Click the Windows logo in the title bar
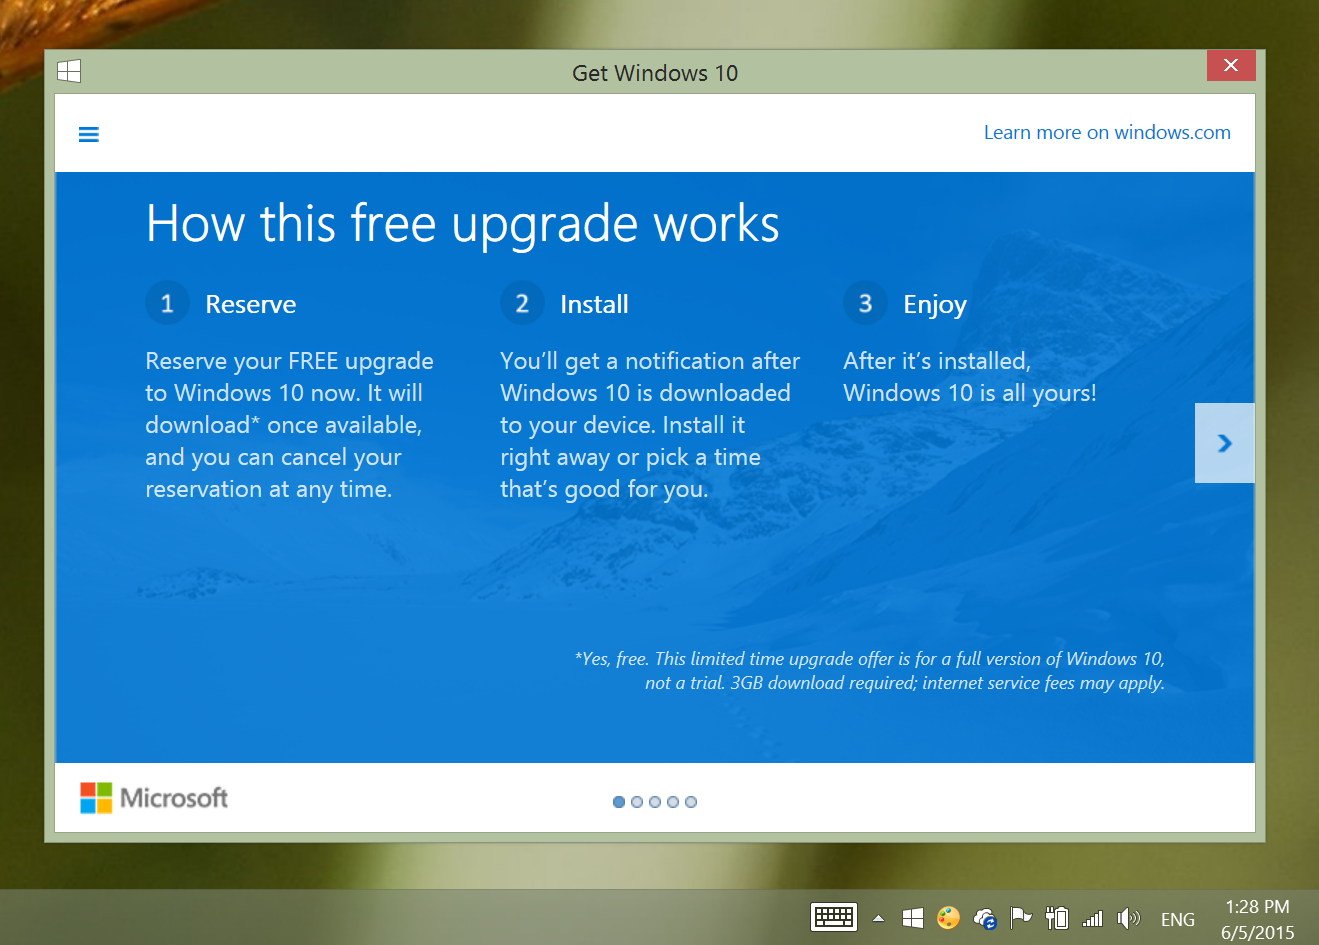The height and width of the screenshot is (945, 1319). point(69,71)
